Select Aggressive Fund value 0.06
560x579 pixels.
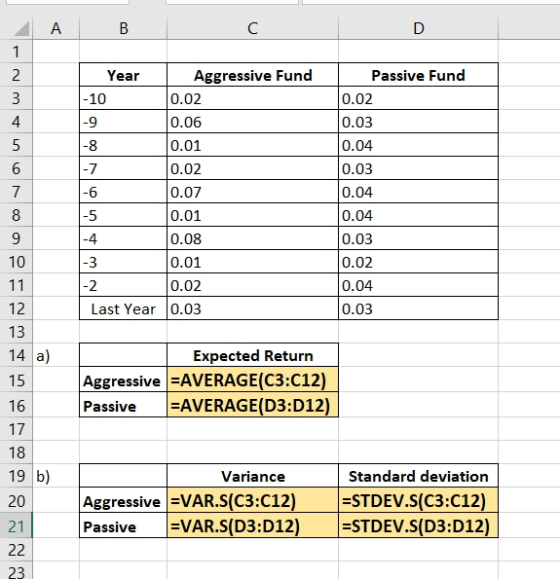coord(252,121)
